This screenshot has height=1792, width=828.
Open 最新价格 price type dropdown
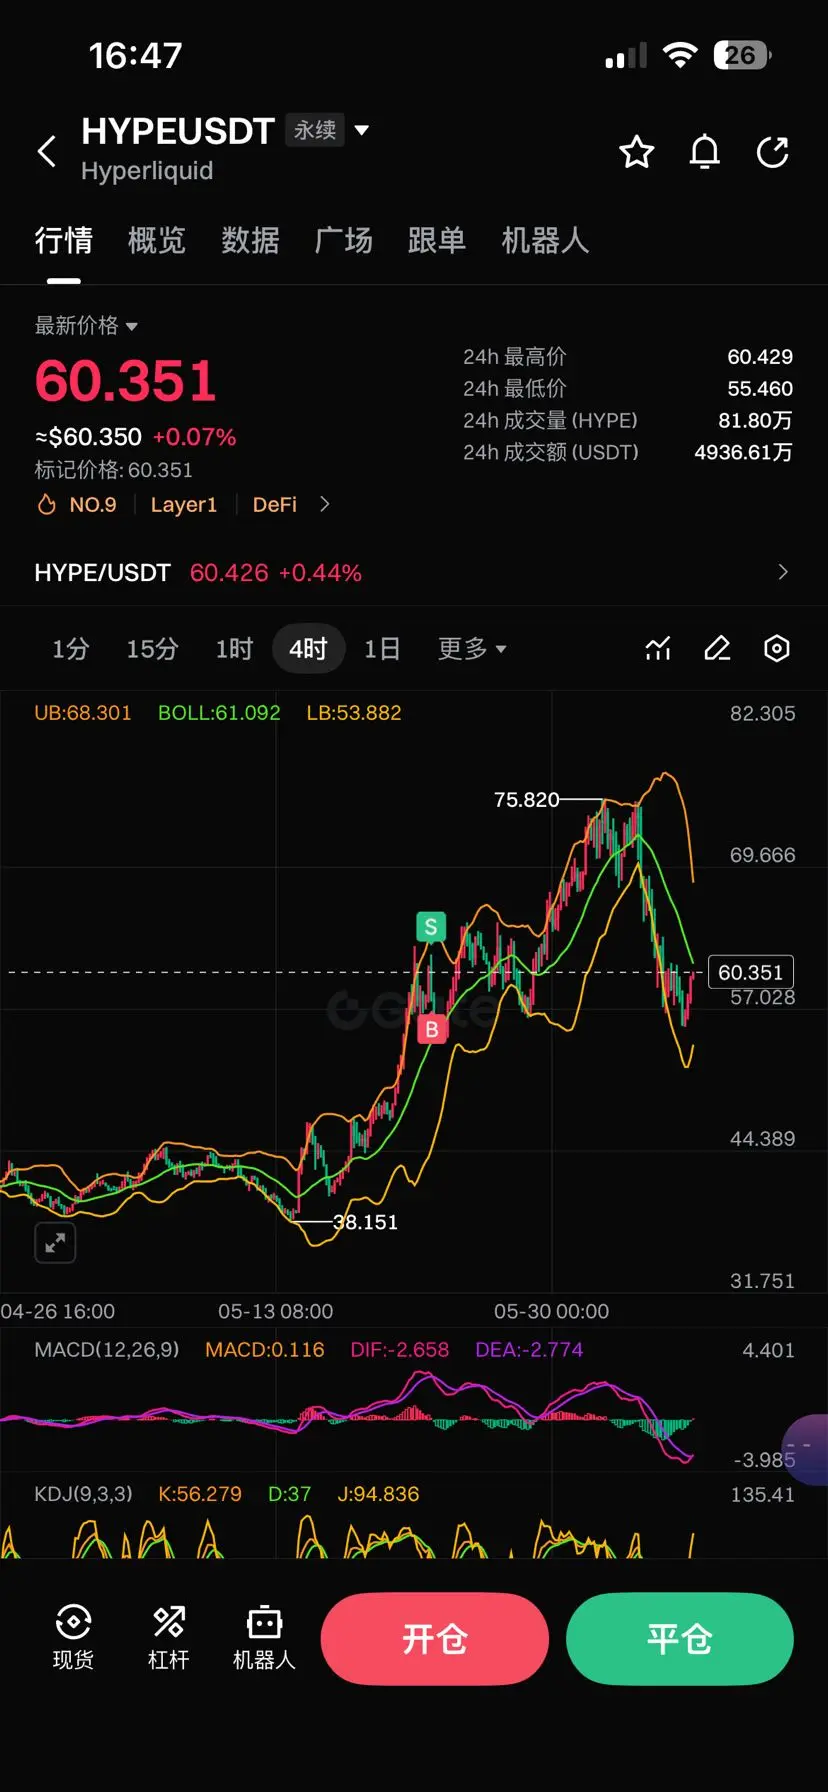coord(86,326)
